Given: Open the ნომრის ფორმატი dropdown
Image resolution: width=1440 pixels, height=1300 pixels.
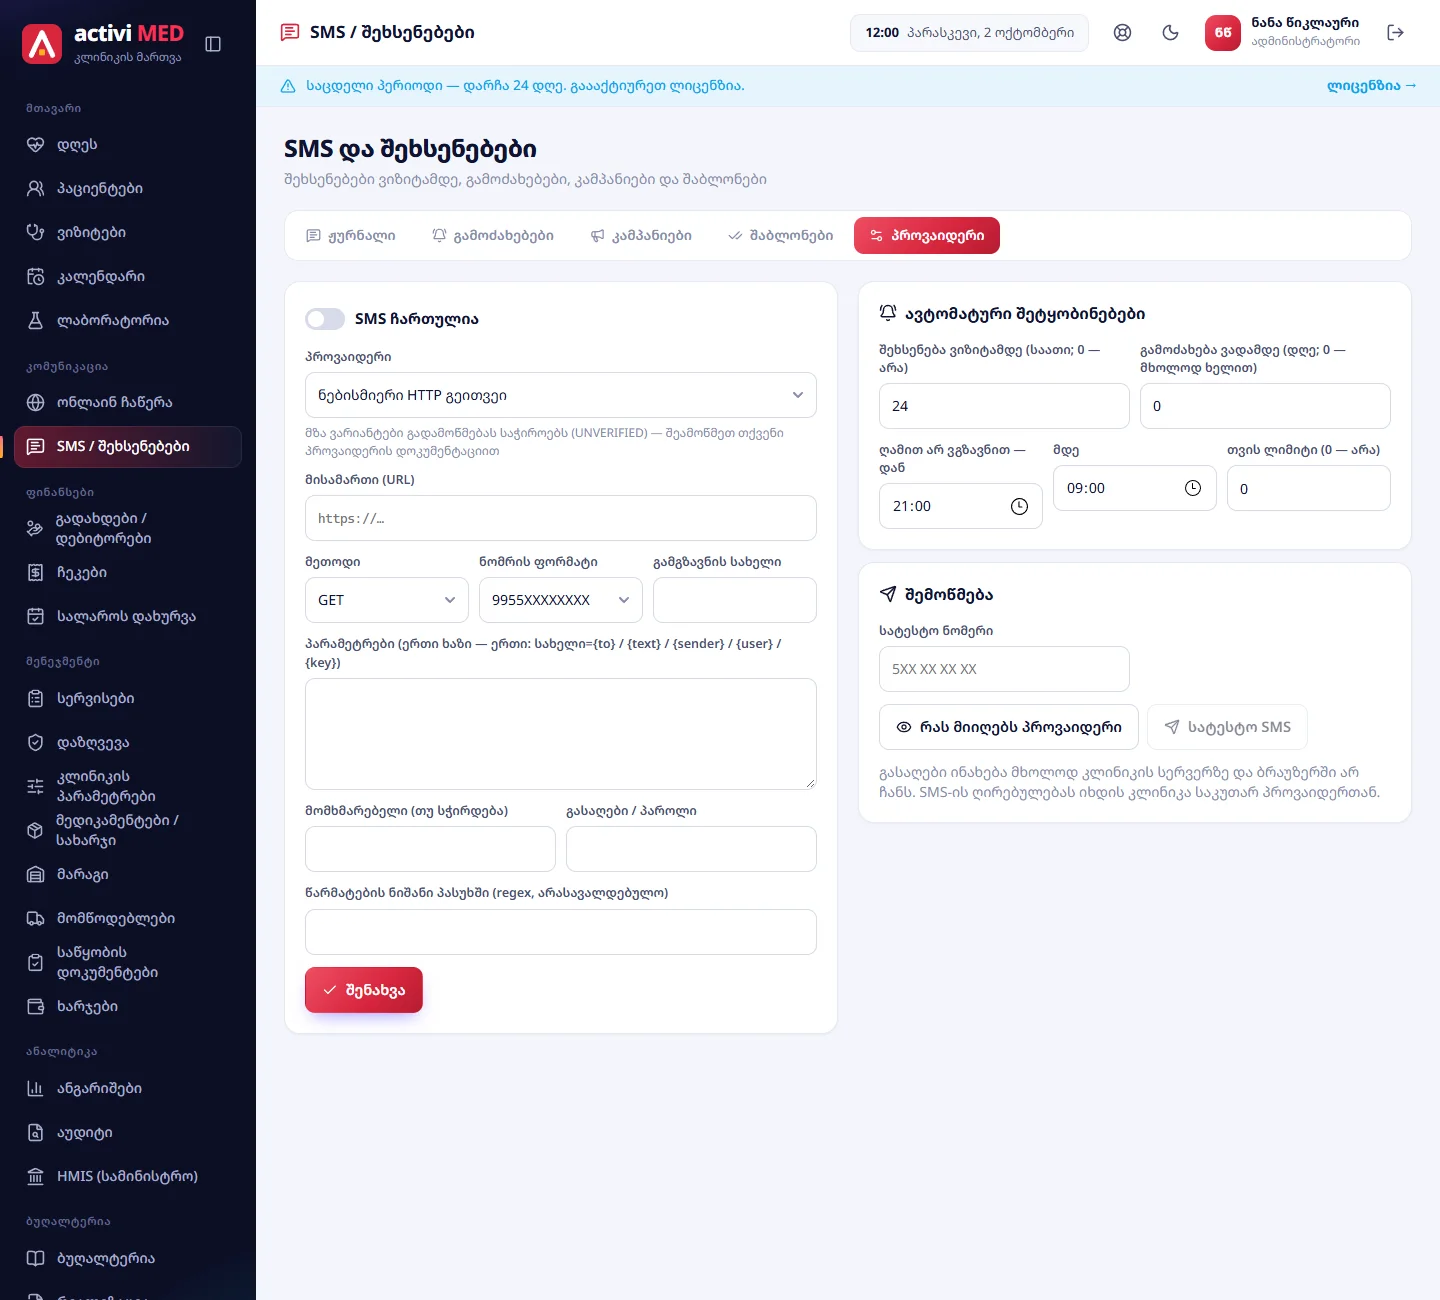Looking at the screenshot, I should click(561, 600).
